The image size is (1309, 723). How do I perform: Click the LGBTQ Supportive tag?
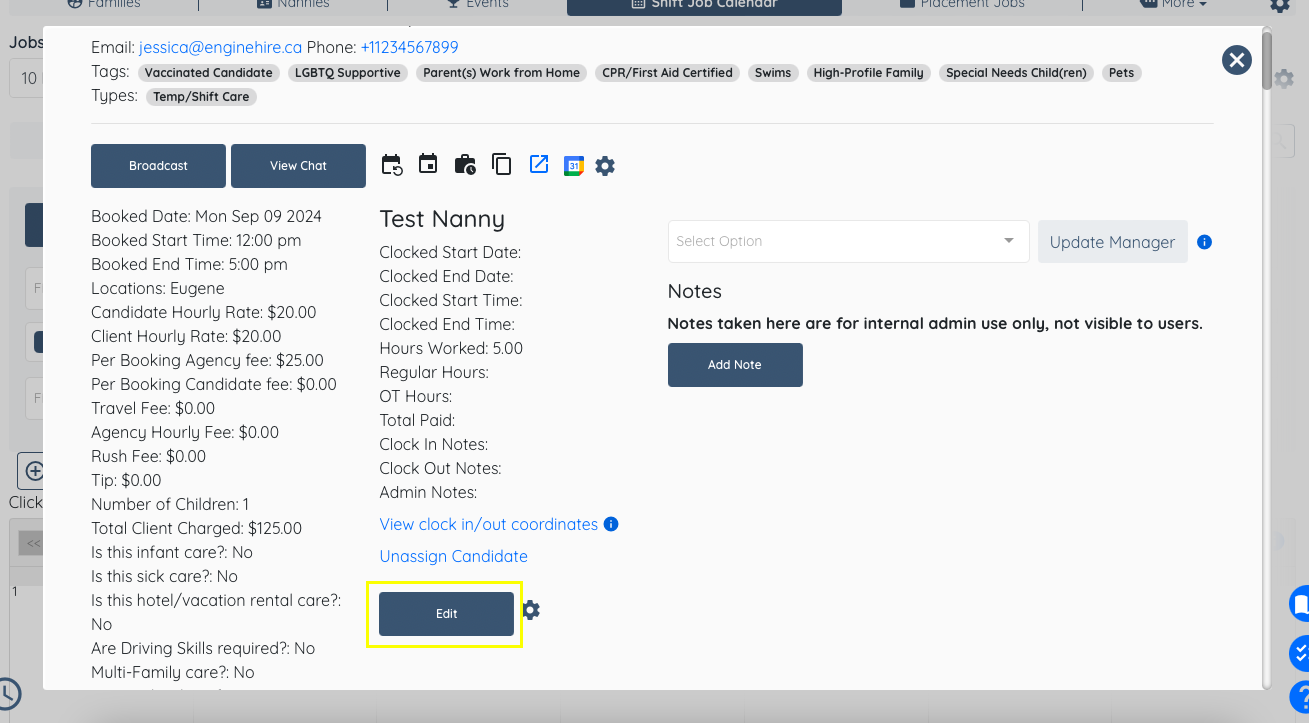[348, 73]
